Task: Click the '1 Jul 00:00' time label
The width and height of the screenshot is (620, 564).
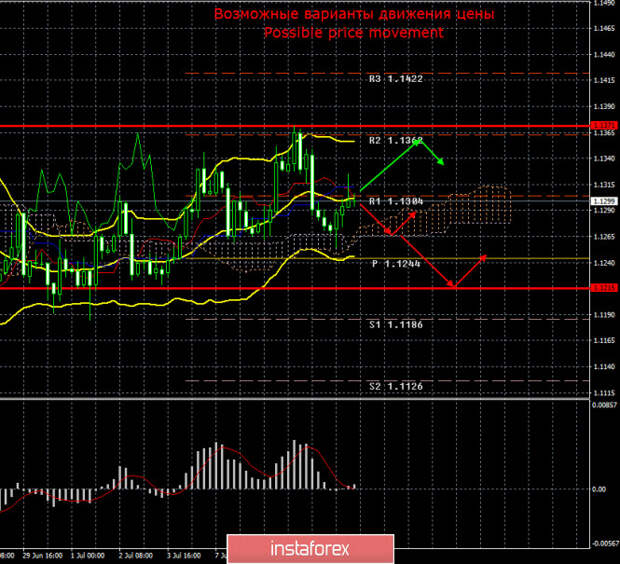Action: tap(87, 556)
